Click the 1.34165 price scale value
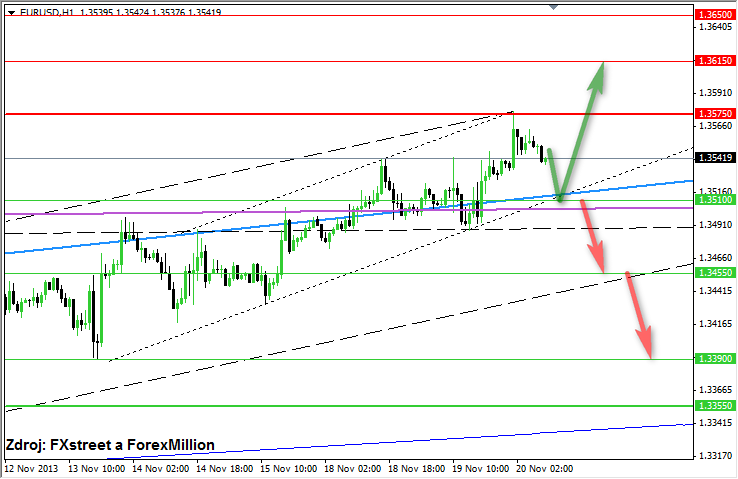738x479 pixels. click(x=715, y=324)
